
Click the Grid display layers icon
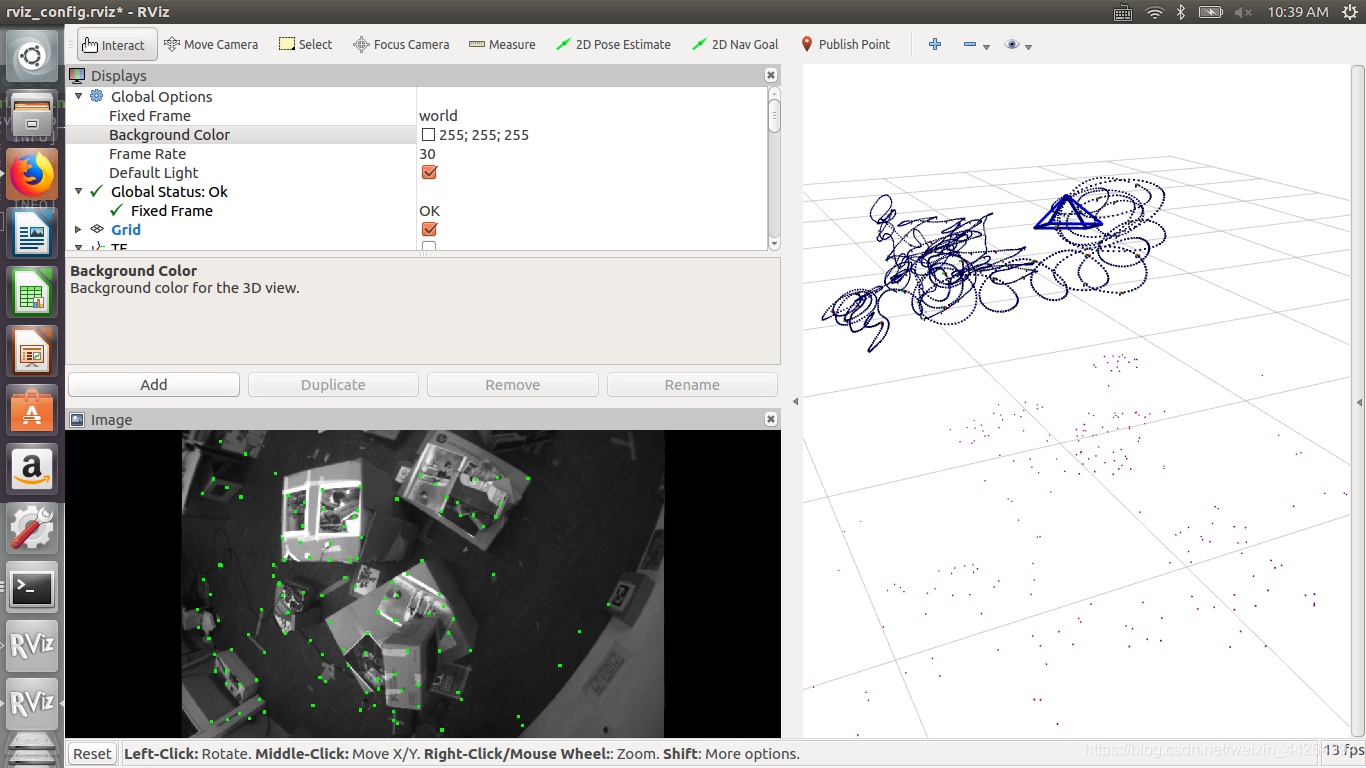pos(96,229)
